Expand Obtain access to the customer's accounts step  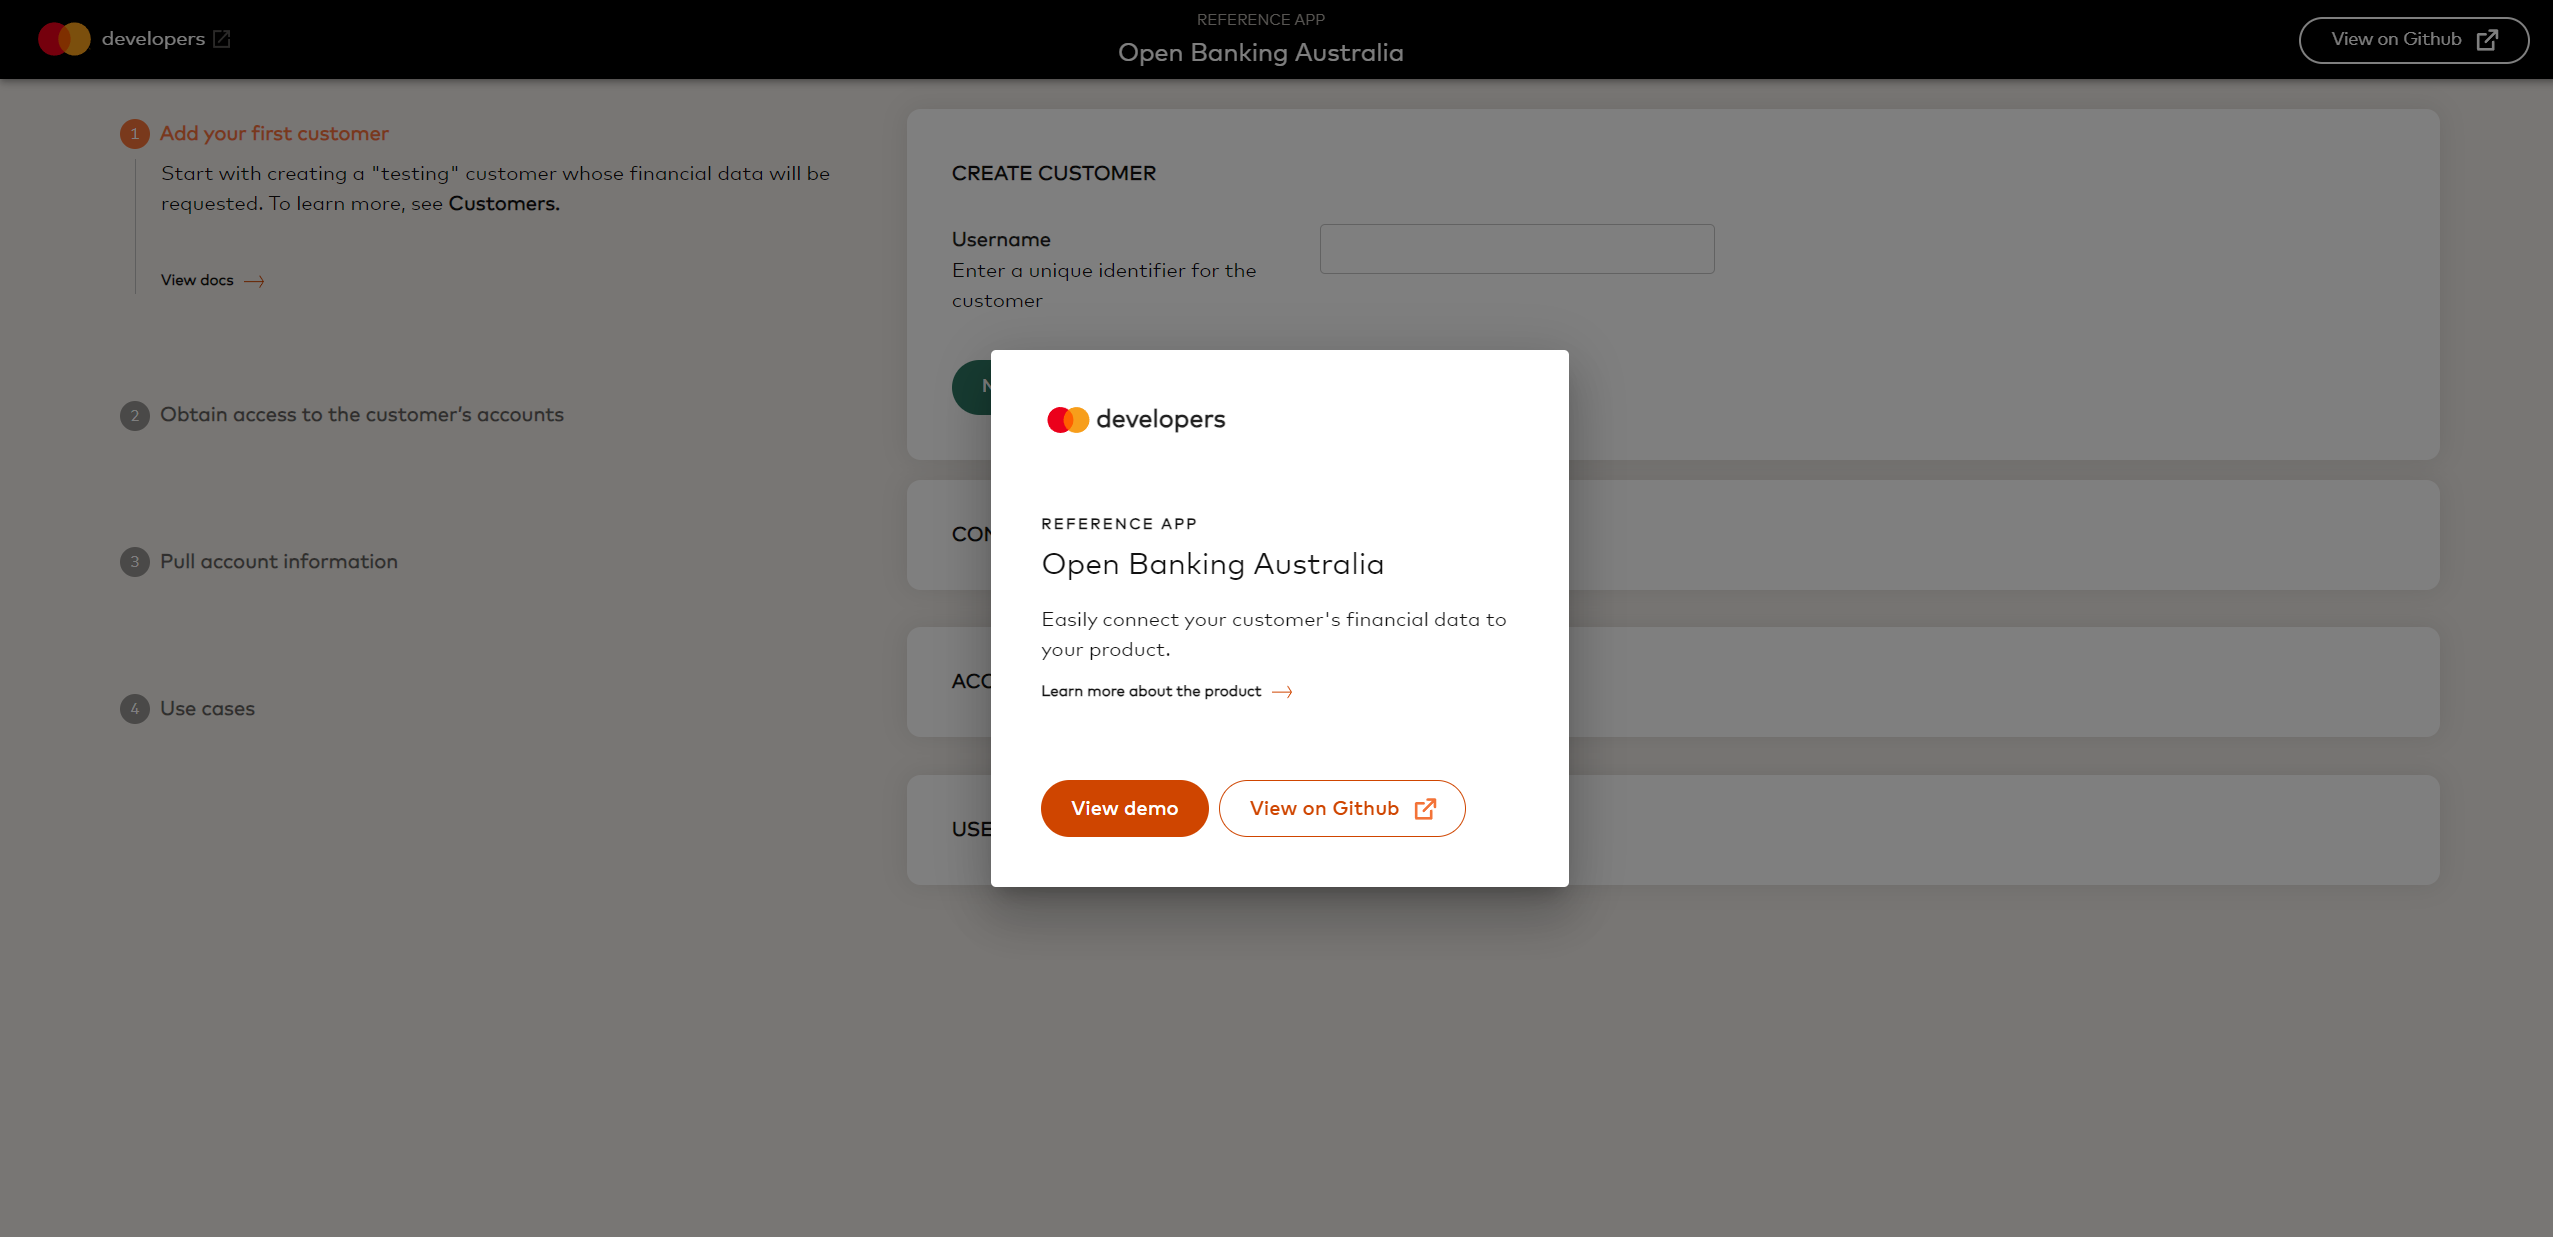click(x=361, y=414)
